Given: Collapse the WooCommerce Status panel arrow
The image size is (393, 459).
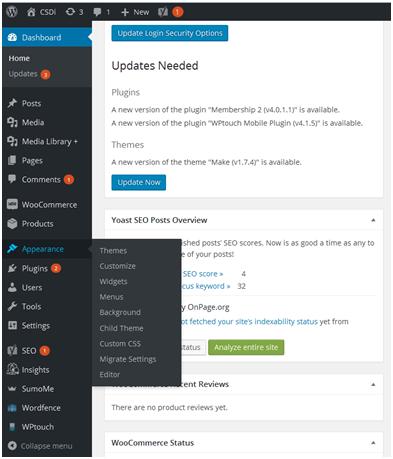Looking at the screenshot, I should click(373, 443).
